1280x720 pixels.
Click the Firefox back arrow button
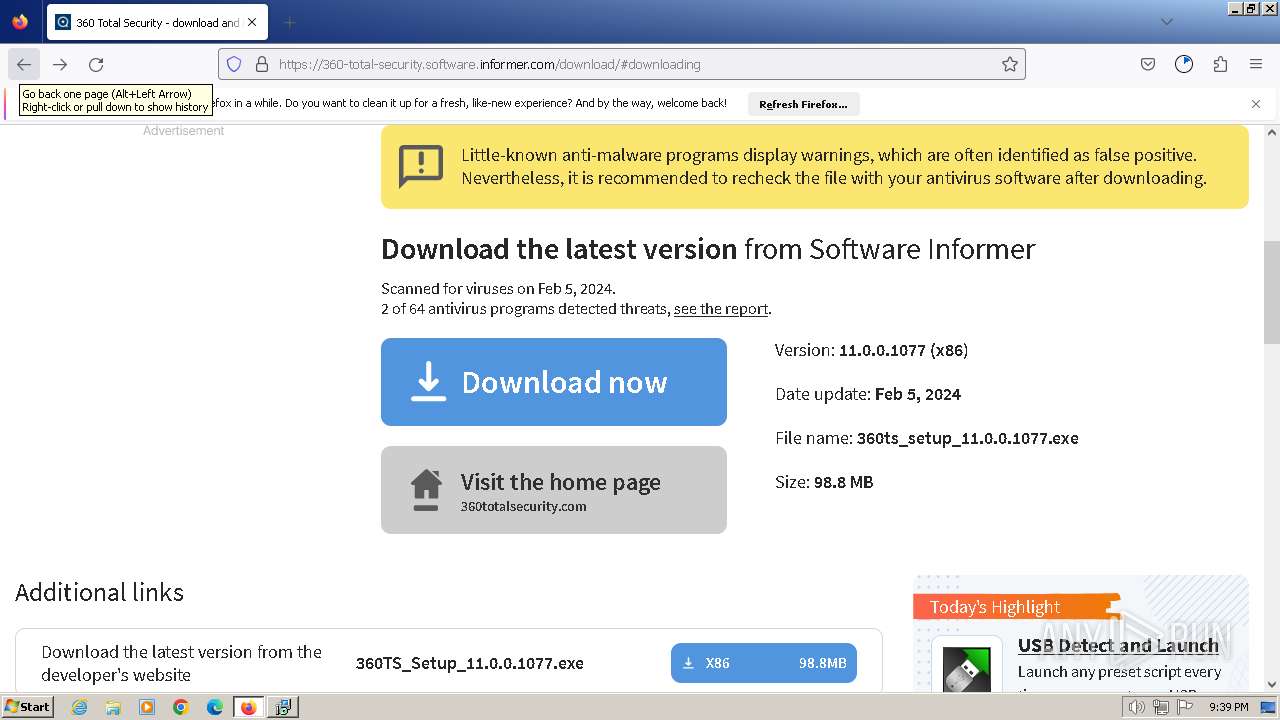(x=24, y=64)
